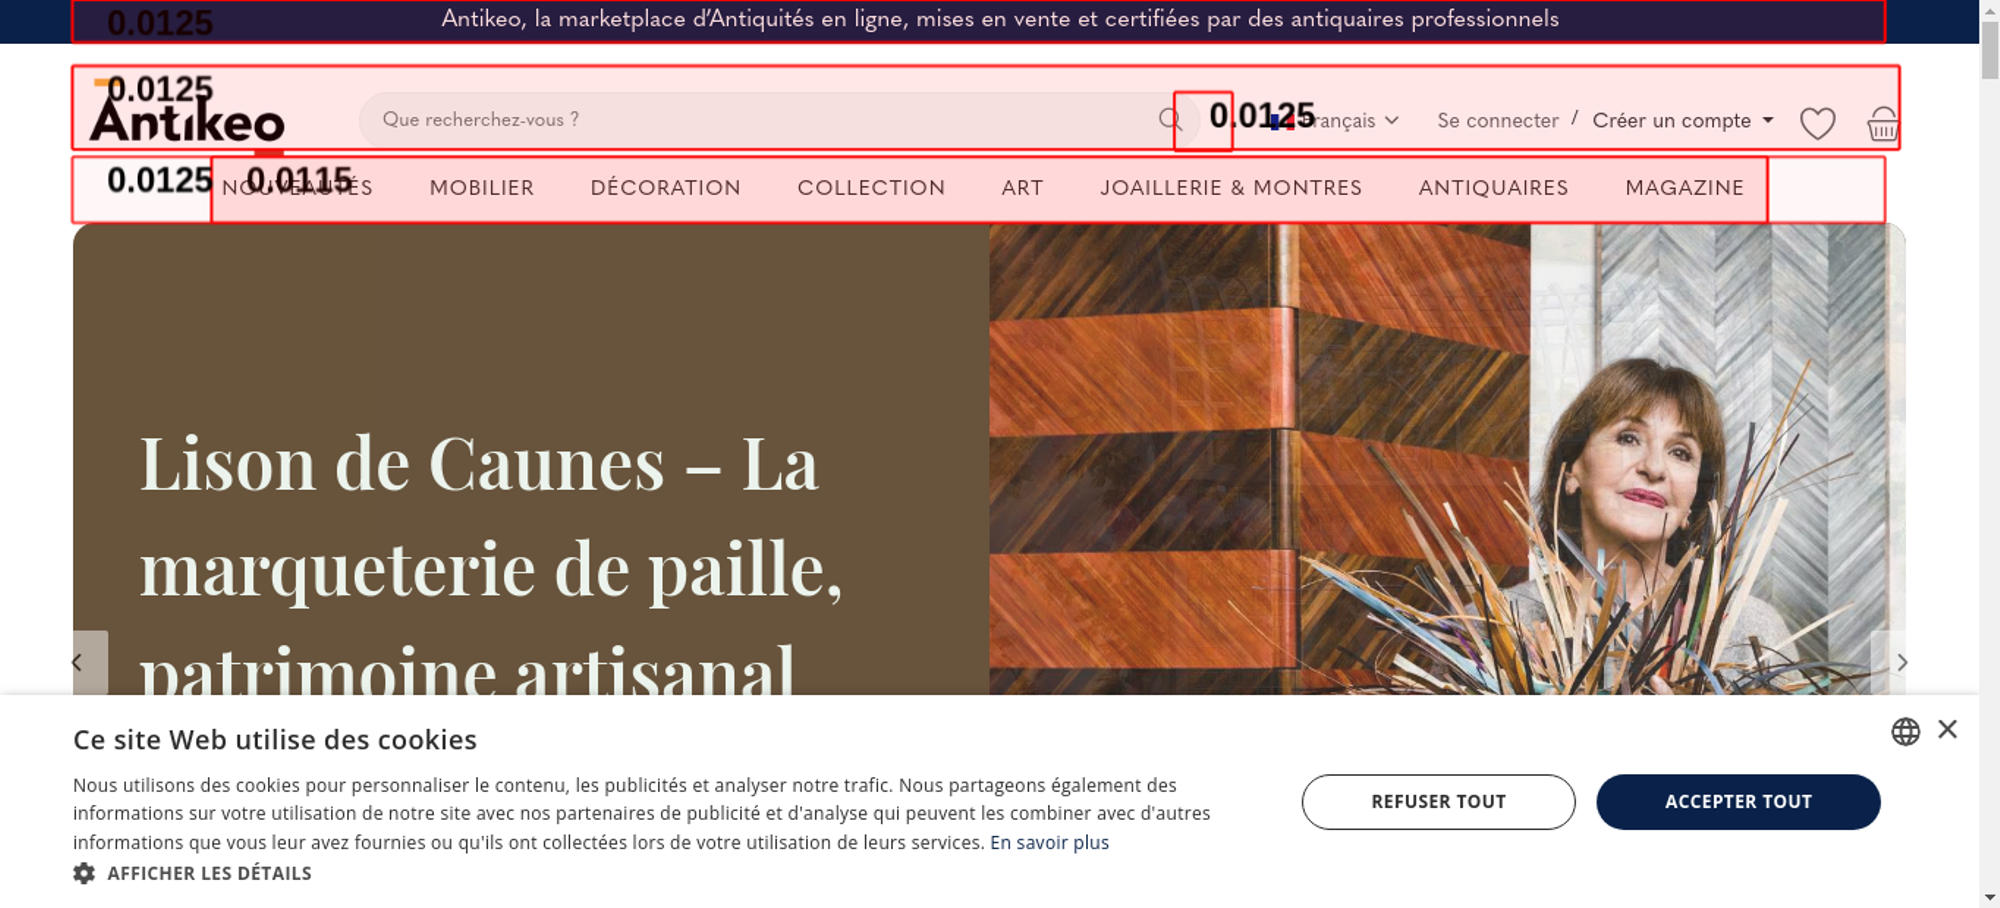Go to the next carousel slide arrow
Viewport: 2000px width, 908px height.
pyautogui.click(x=1902, y=662)
